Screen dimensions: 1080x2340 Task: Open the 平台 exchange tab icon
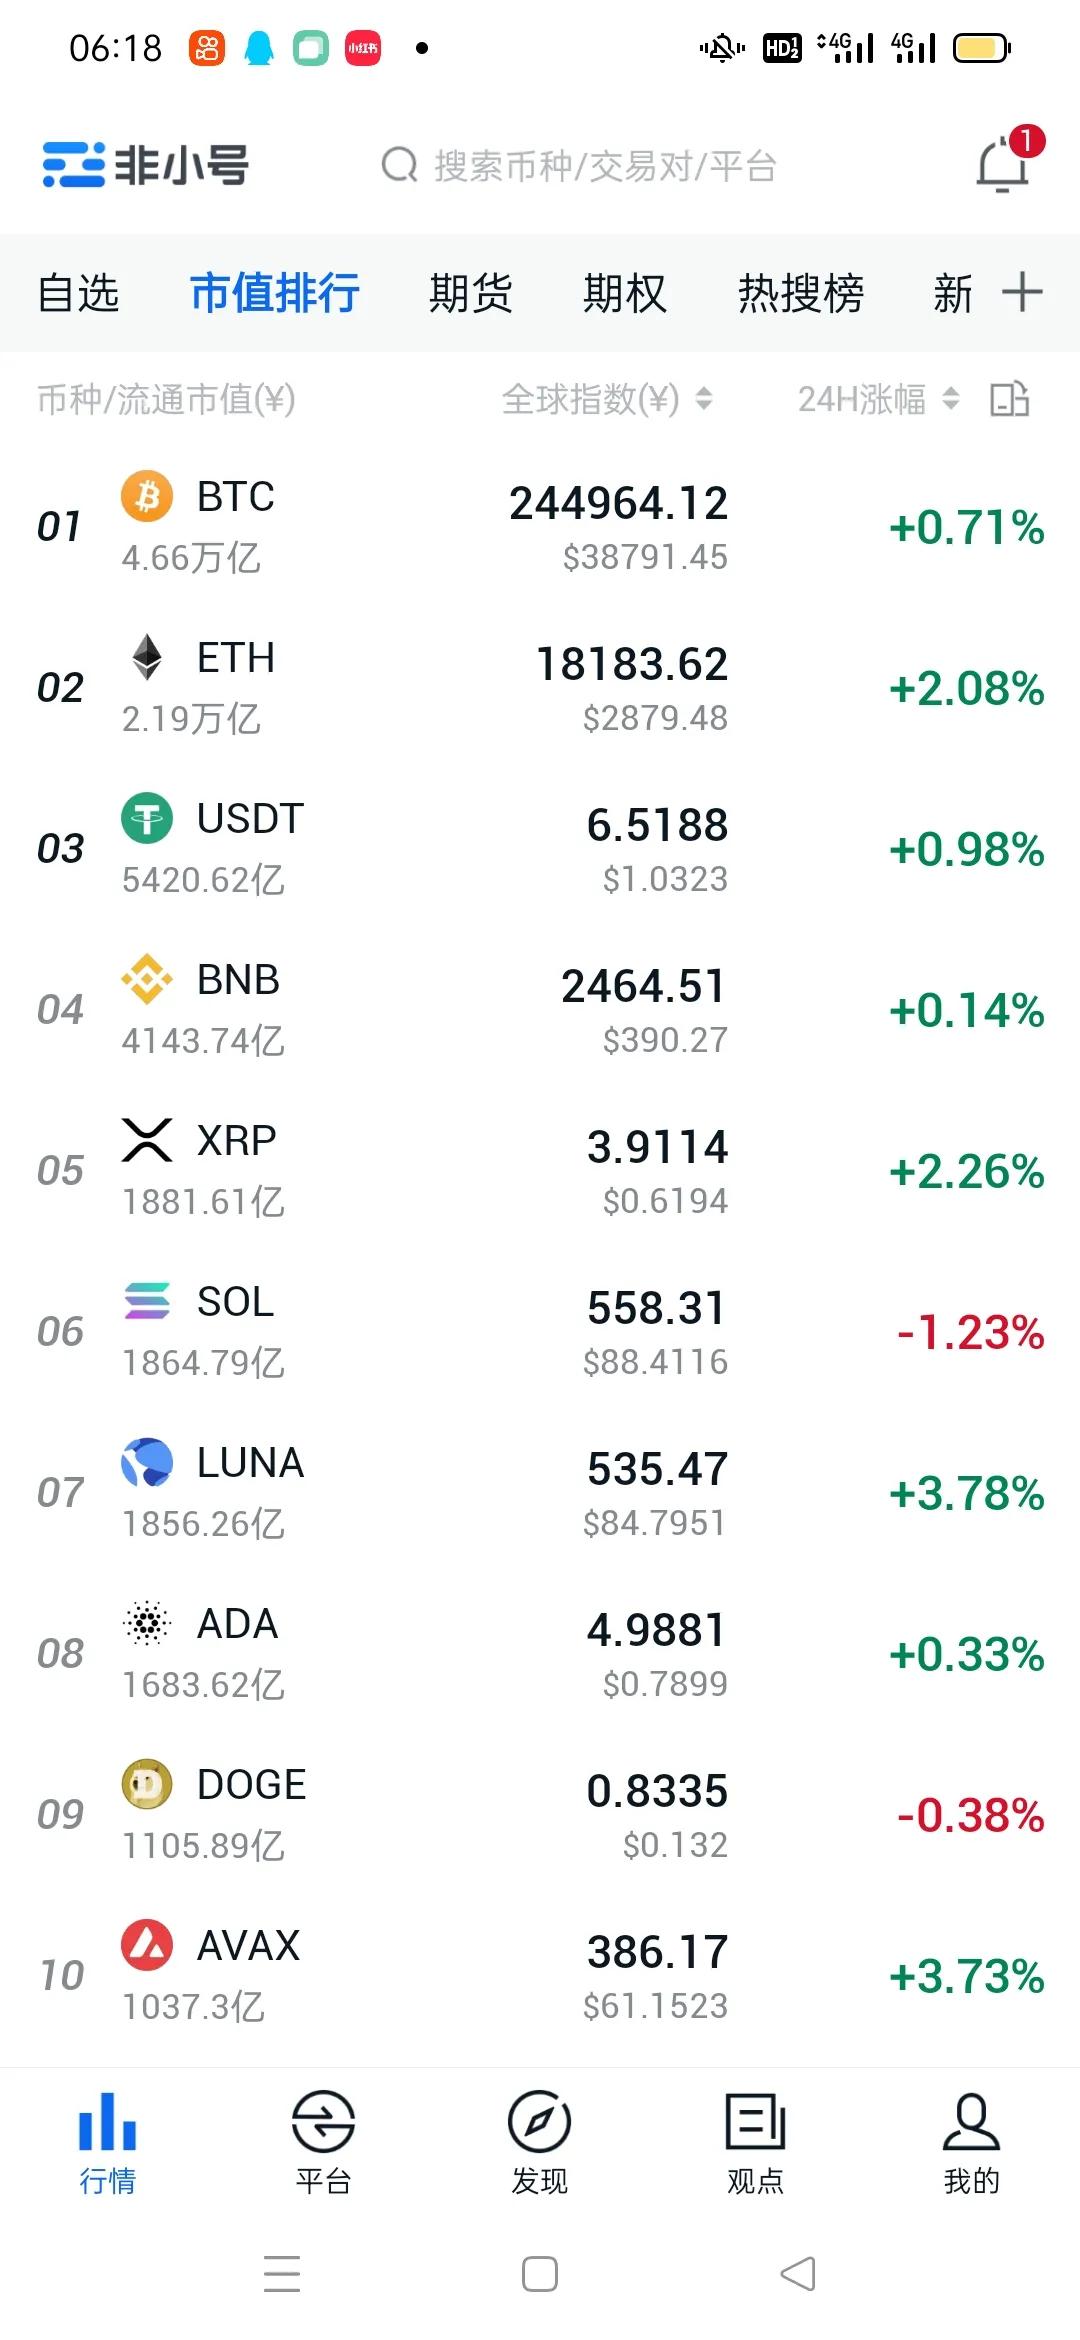point(323,2121)
